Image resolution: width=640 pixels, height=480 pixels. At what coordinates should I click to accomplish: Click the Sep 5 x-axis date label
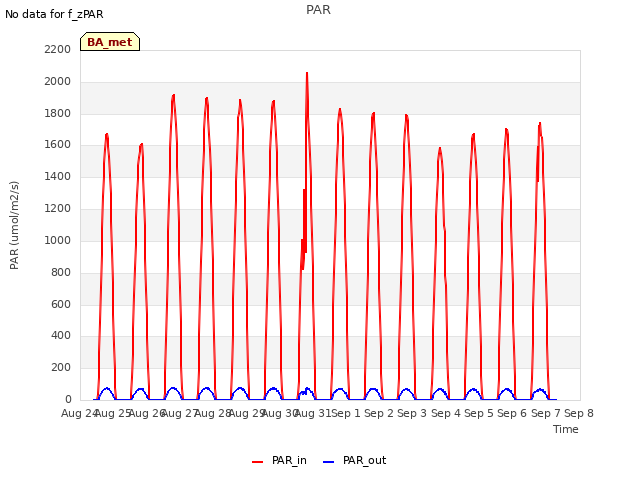click(x=479, y=413)
